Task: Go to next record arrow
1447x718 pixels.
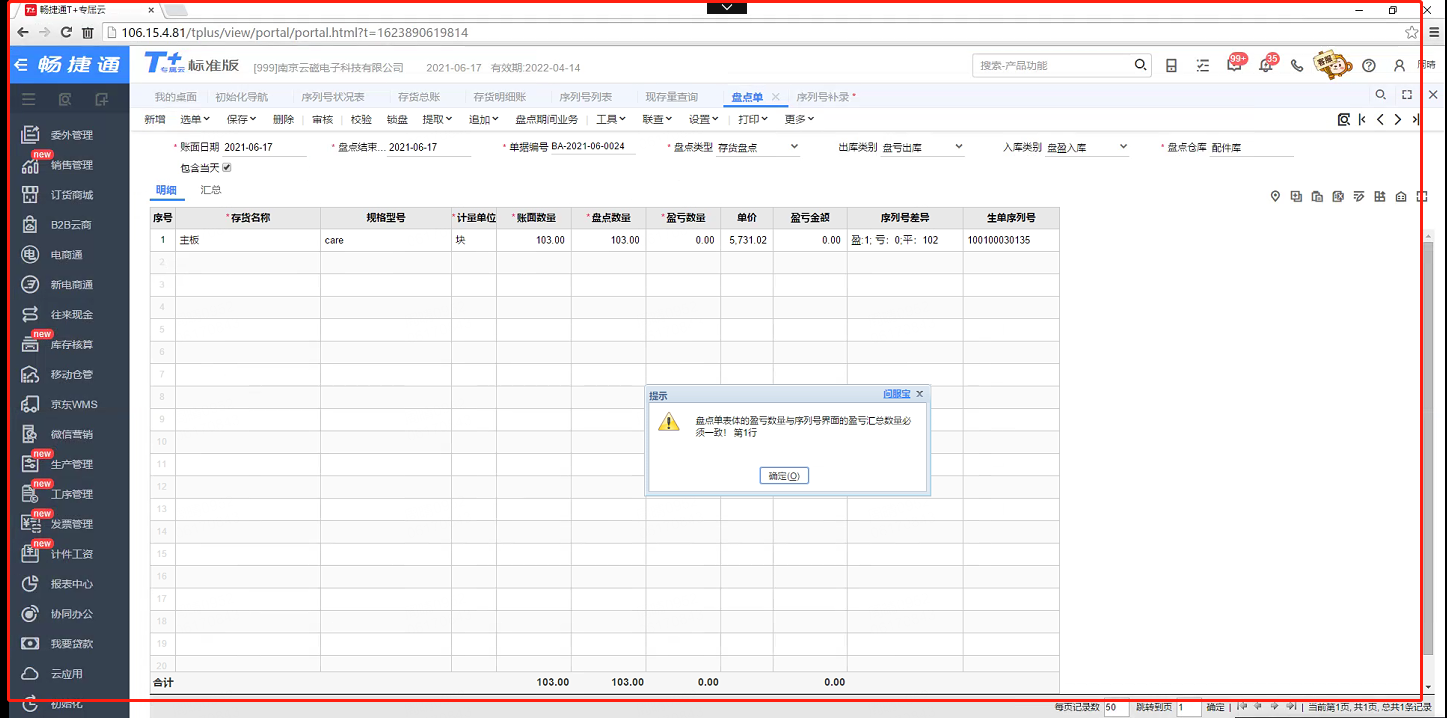Action: [x=1398, y=119]
